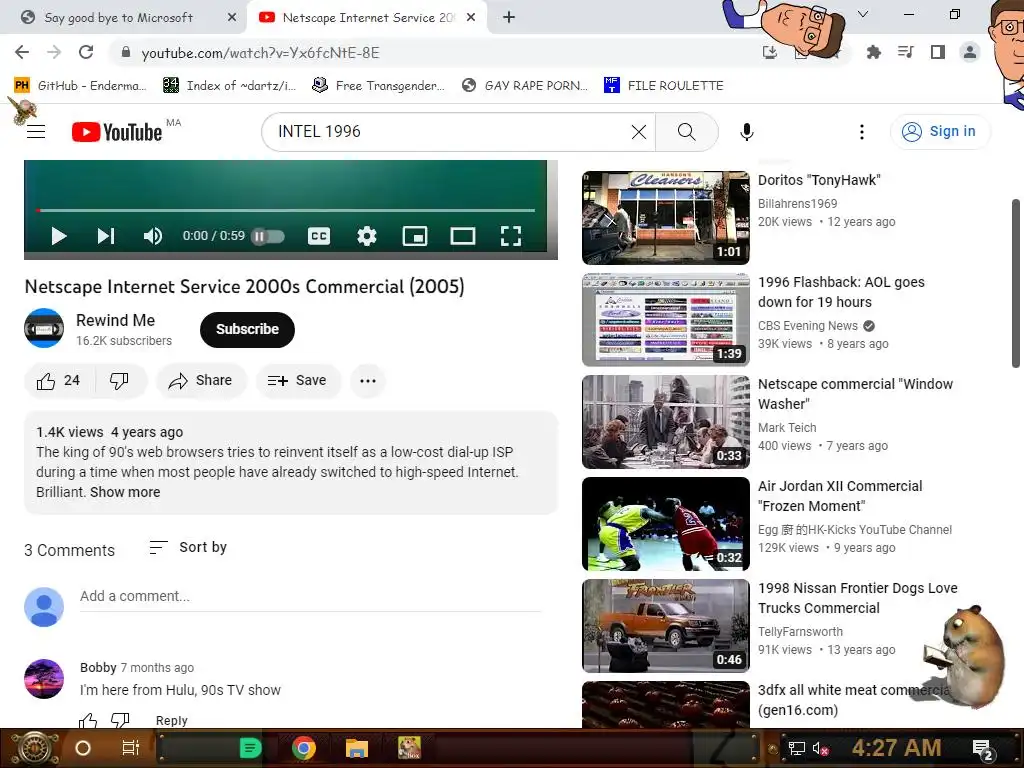Open comments Sort by menu
Viewport: 1024px width, 768px height.
coord(188,547)
